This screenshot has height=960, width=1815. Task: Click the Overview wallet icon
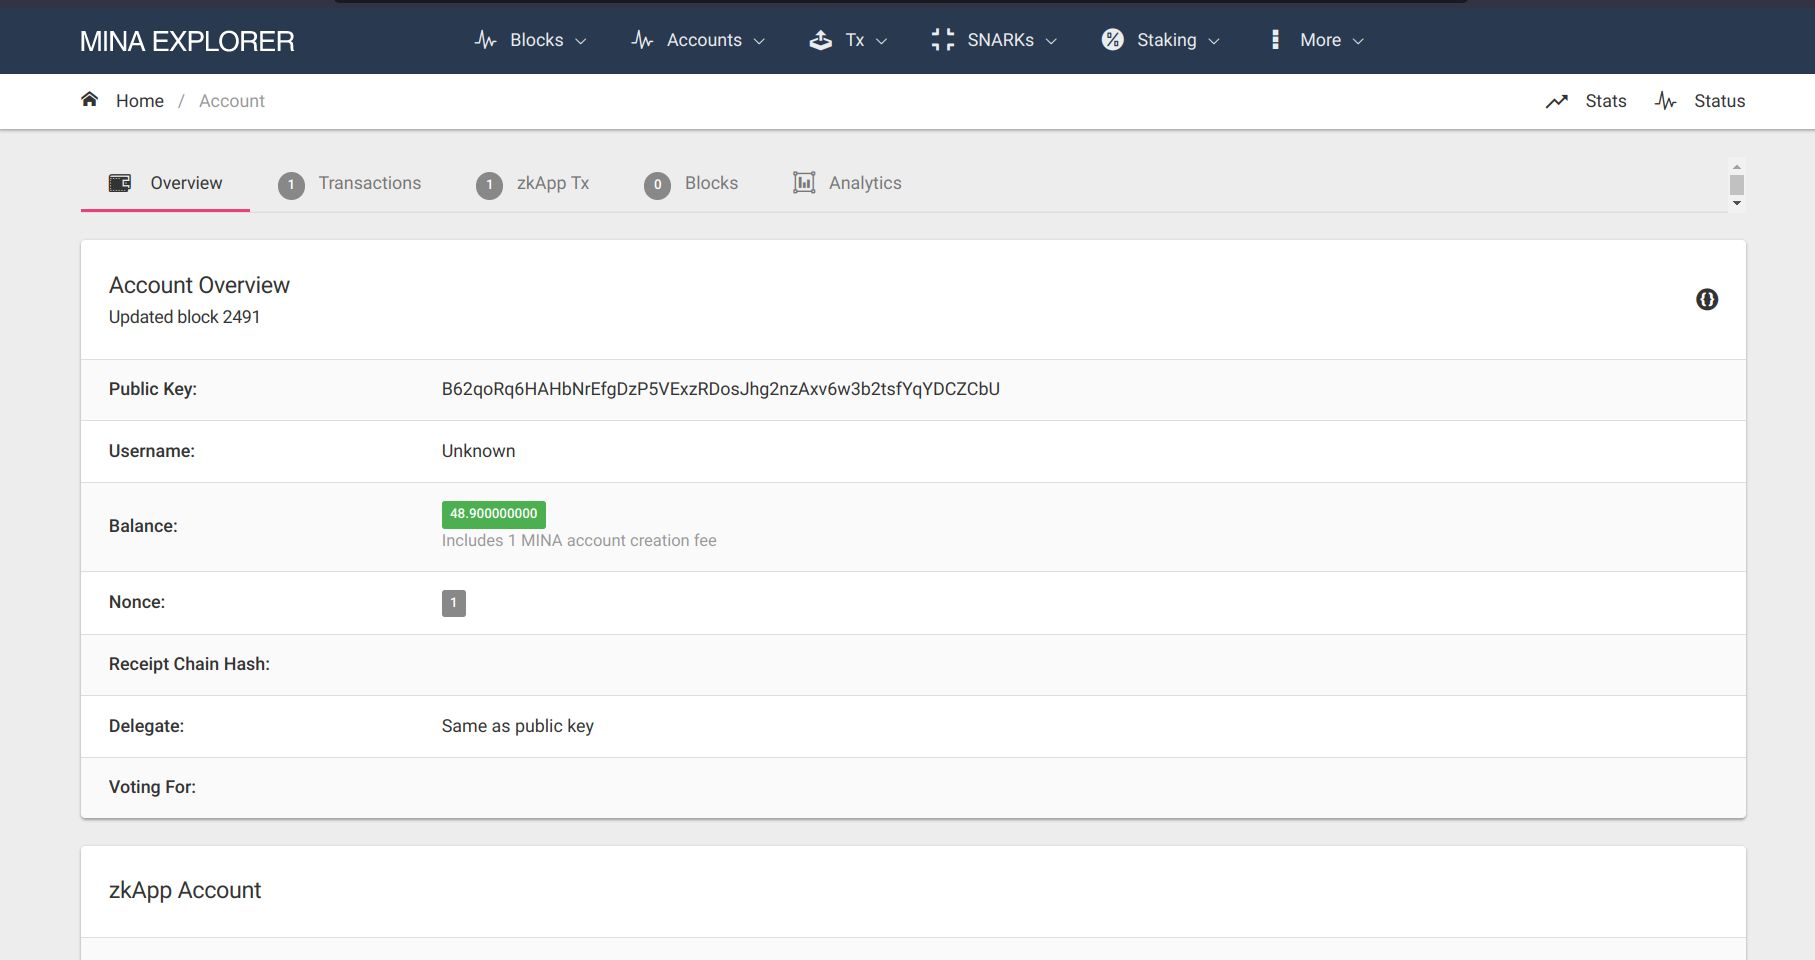[x=120, y=183]
